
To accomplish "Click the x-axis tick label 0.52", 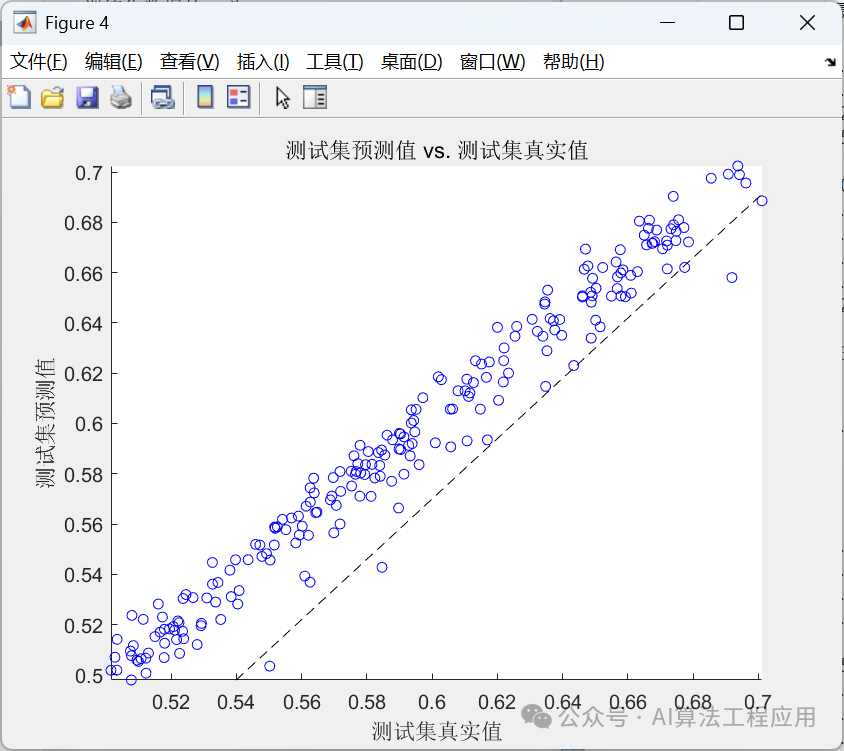I will coord(171,702).
